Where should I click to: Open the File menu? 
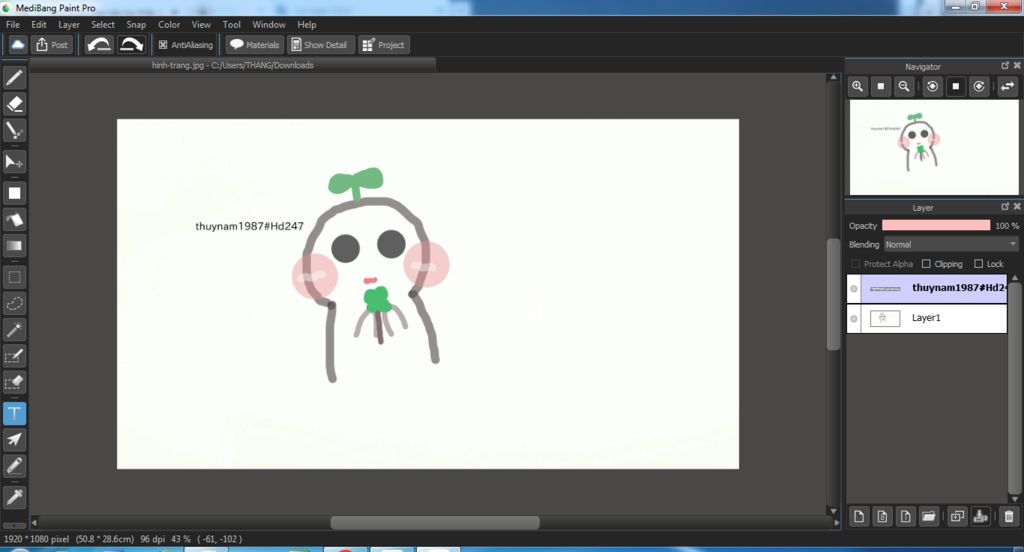(12, 24)
